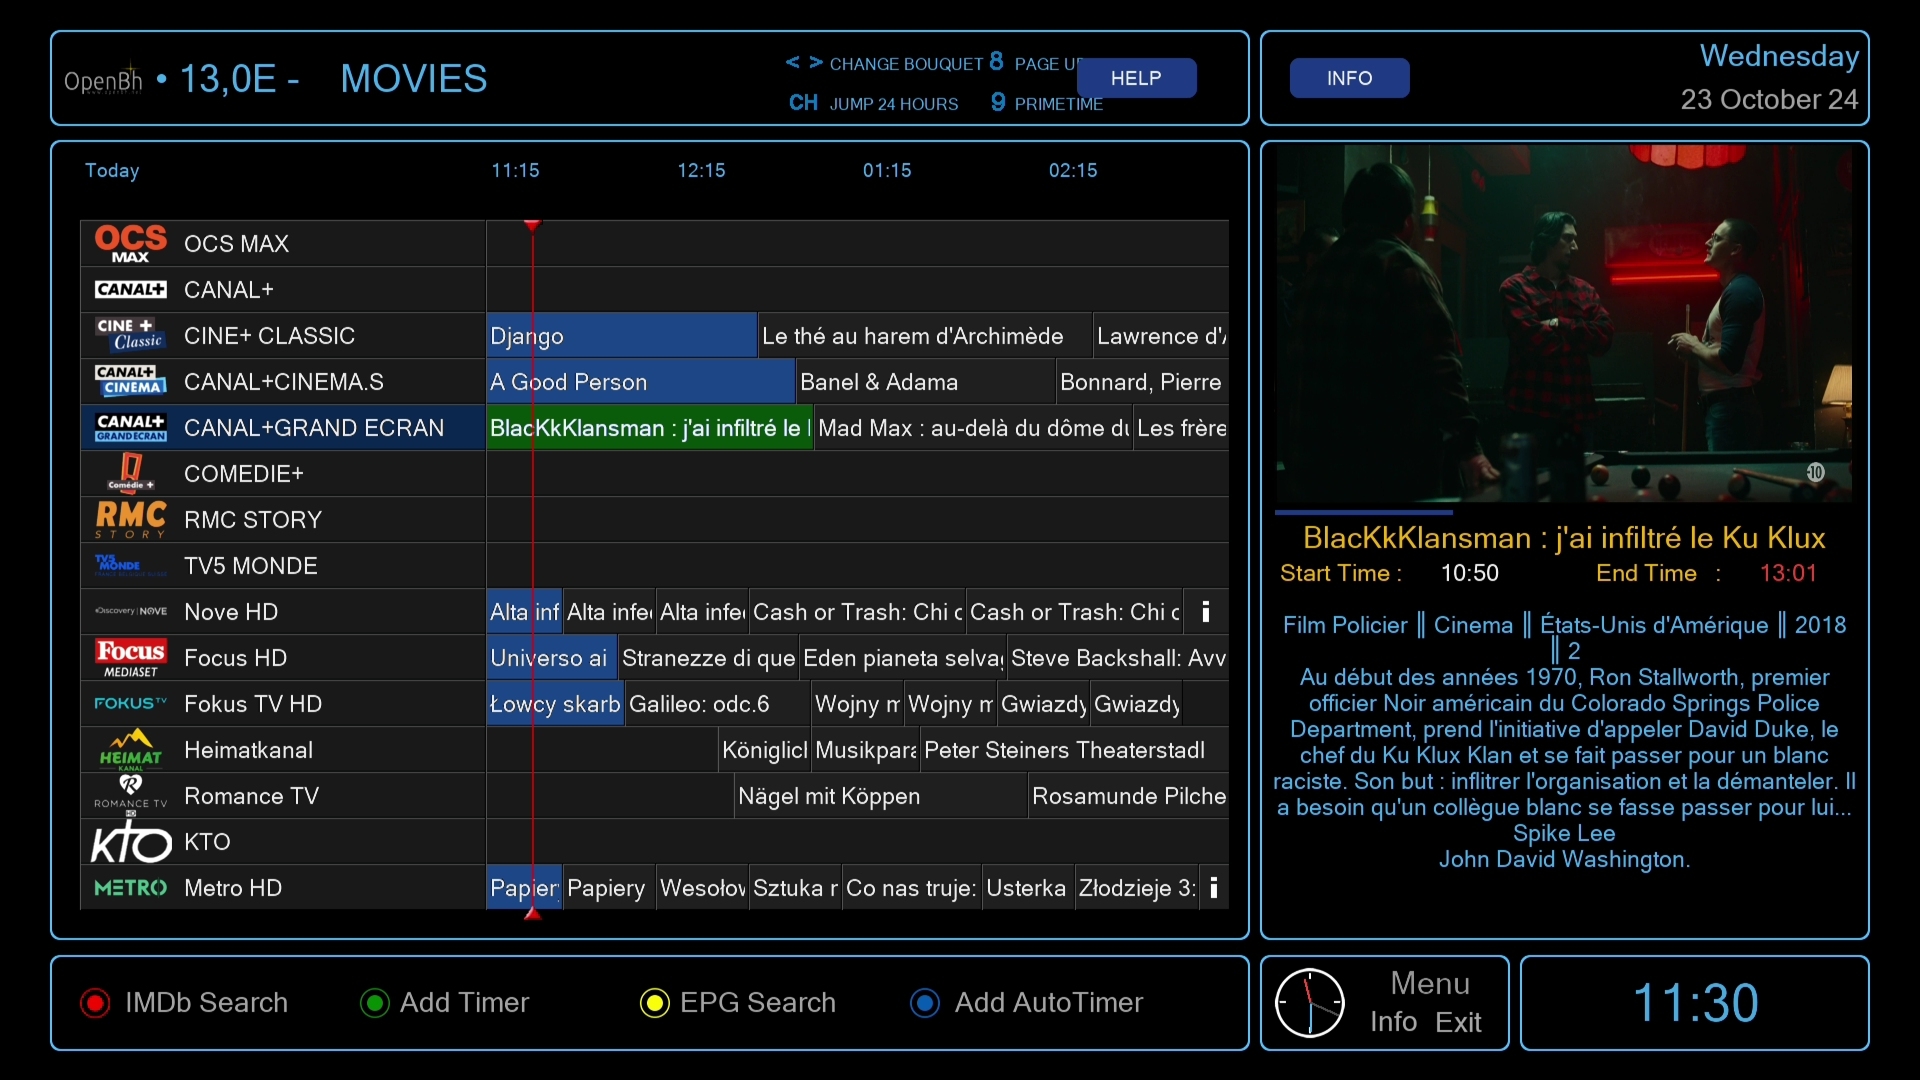Image resolution: width=1920 pixels, height=1080 pixels.
Task: Select the Discovery Nove channel logo
Action: pos(130,611)
